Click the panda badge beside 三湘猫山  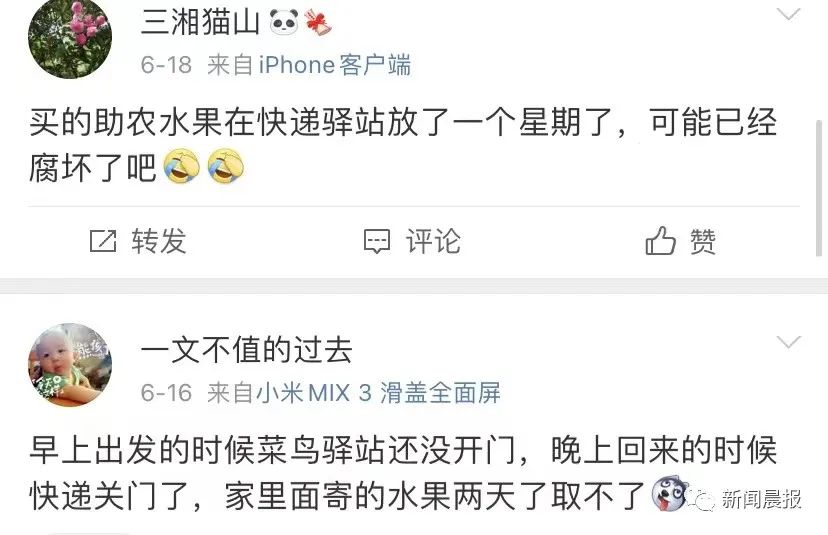pos(284,23)
